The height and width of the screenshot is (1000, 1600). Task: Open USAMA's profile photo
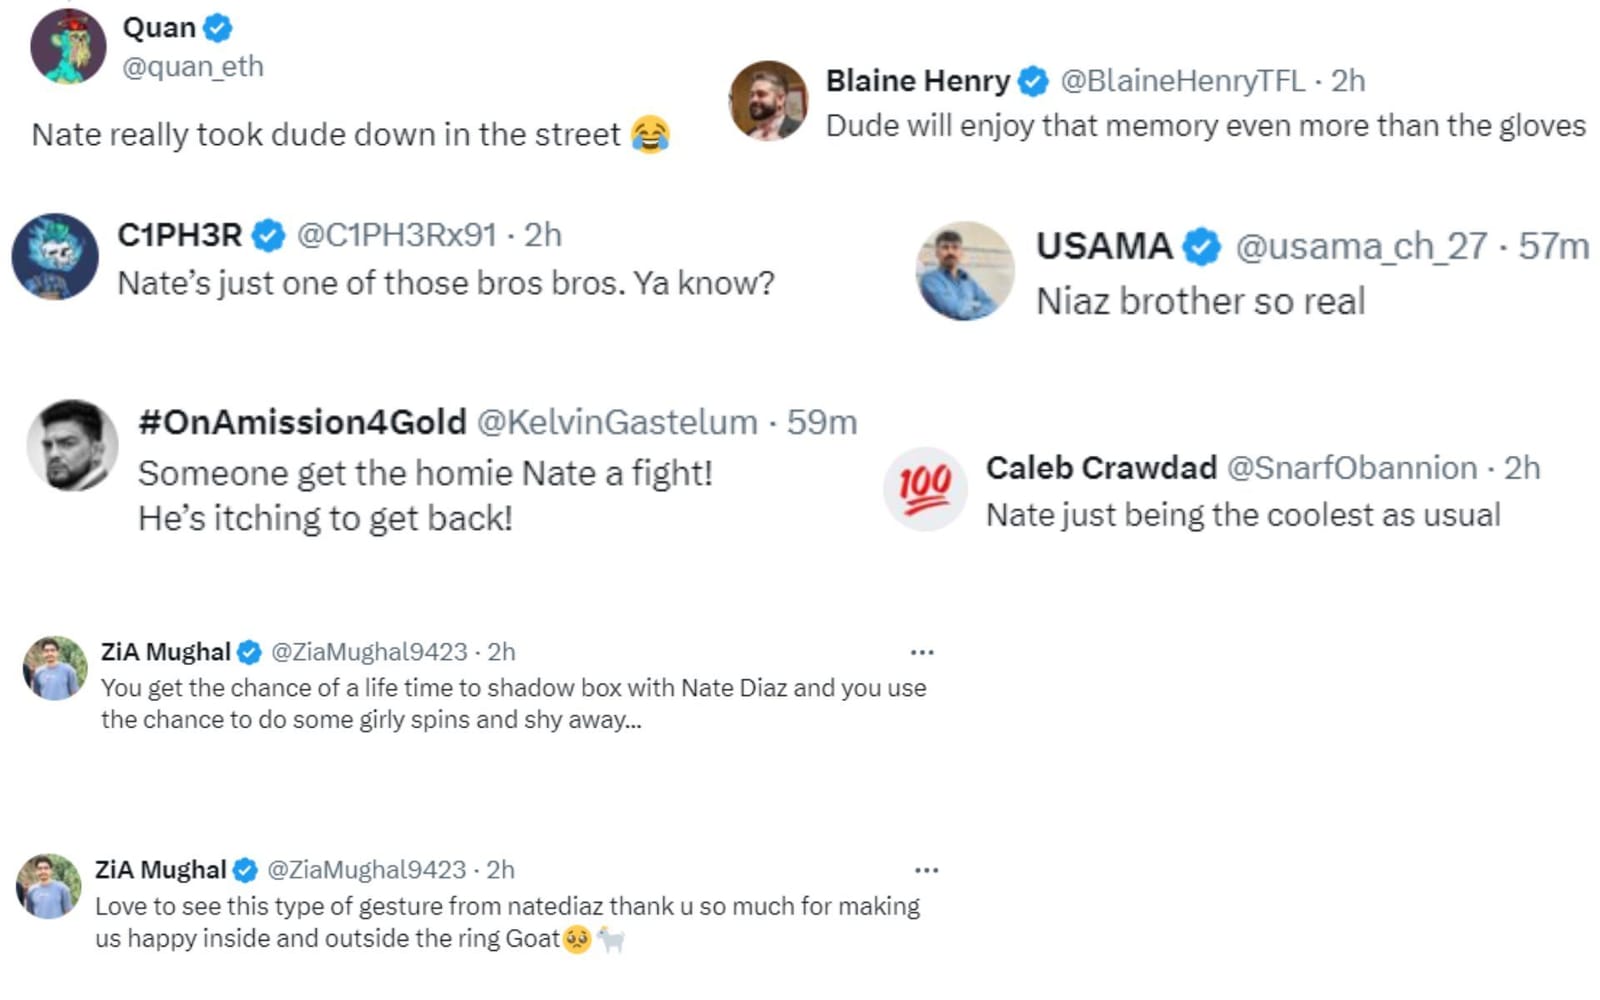[965, 271]
